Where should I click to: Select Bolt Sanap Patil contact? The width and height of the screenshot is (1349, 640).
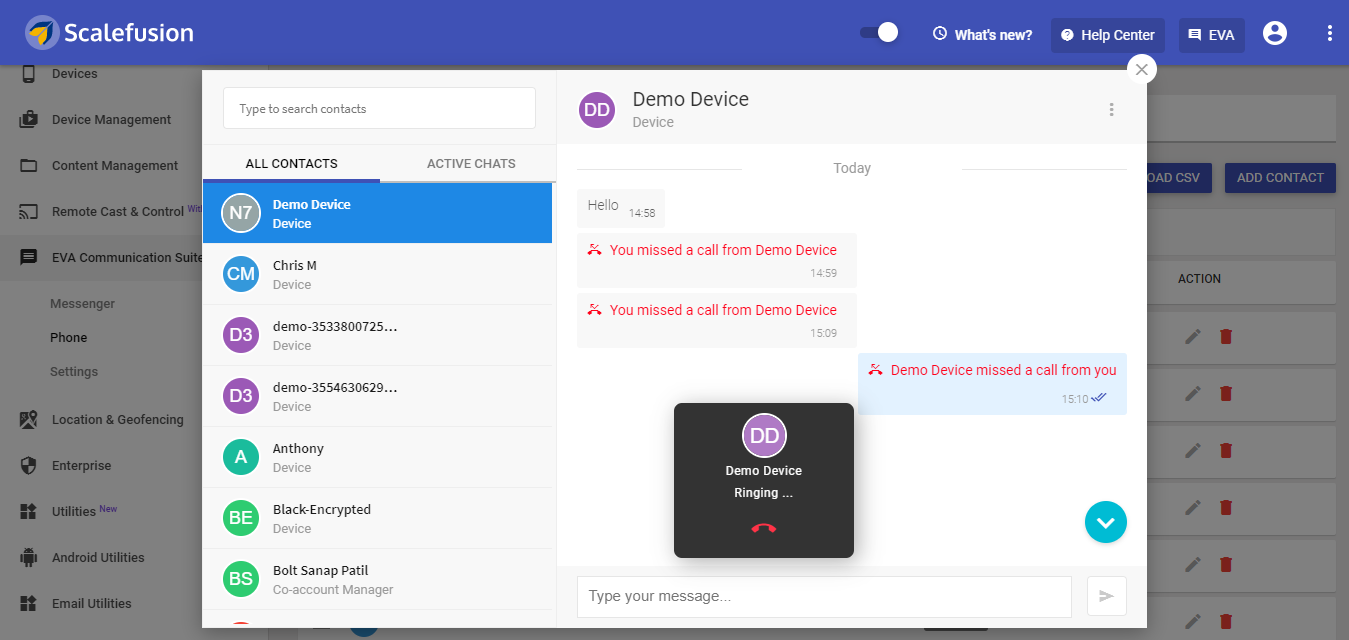tap(377, 579)
